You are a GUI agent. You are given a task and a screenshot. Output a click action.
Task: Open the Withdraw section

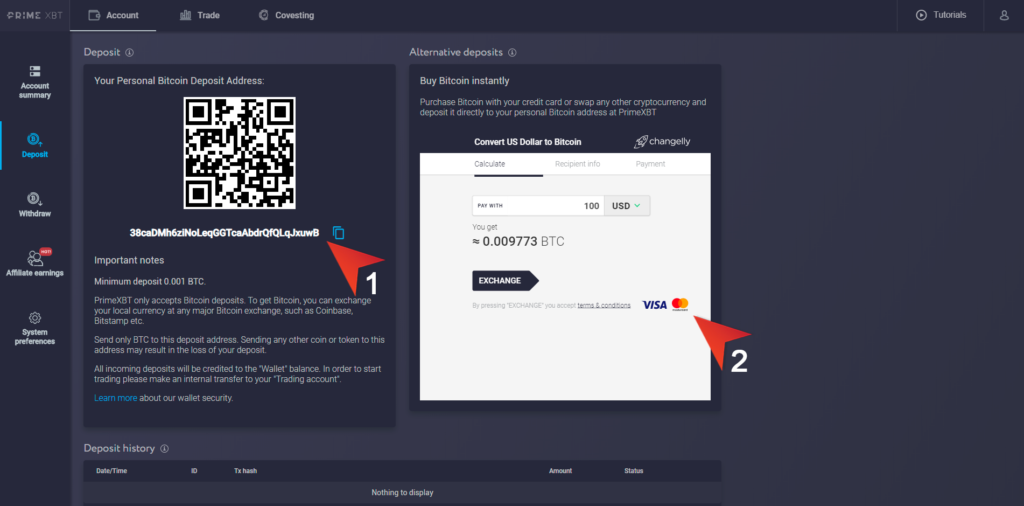click(x=35, y=205)
